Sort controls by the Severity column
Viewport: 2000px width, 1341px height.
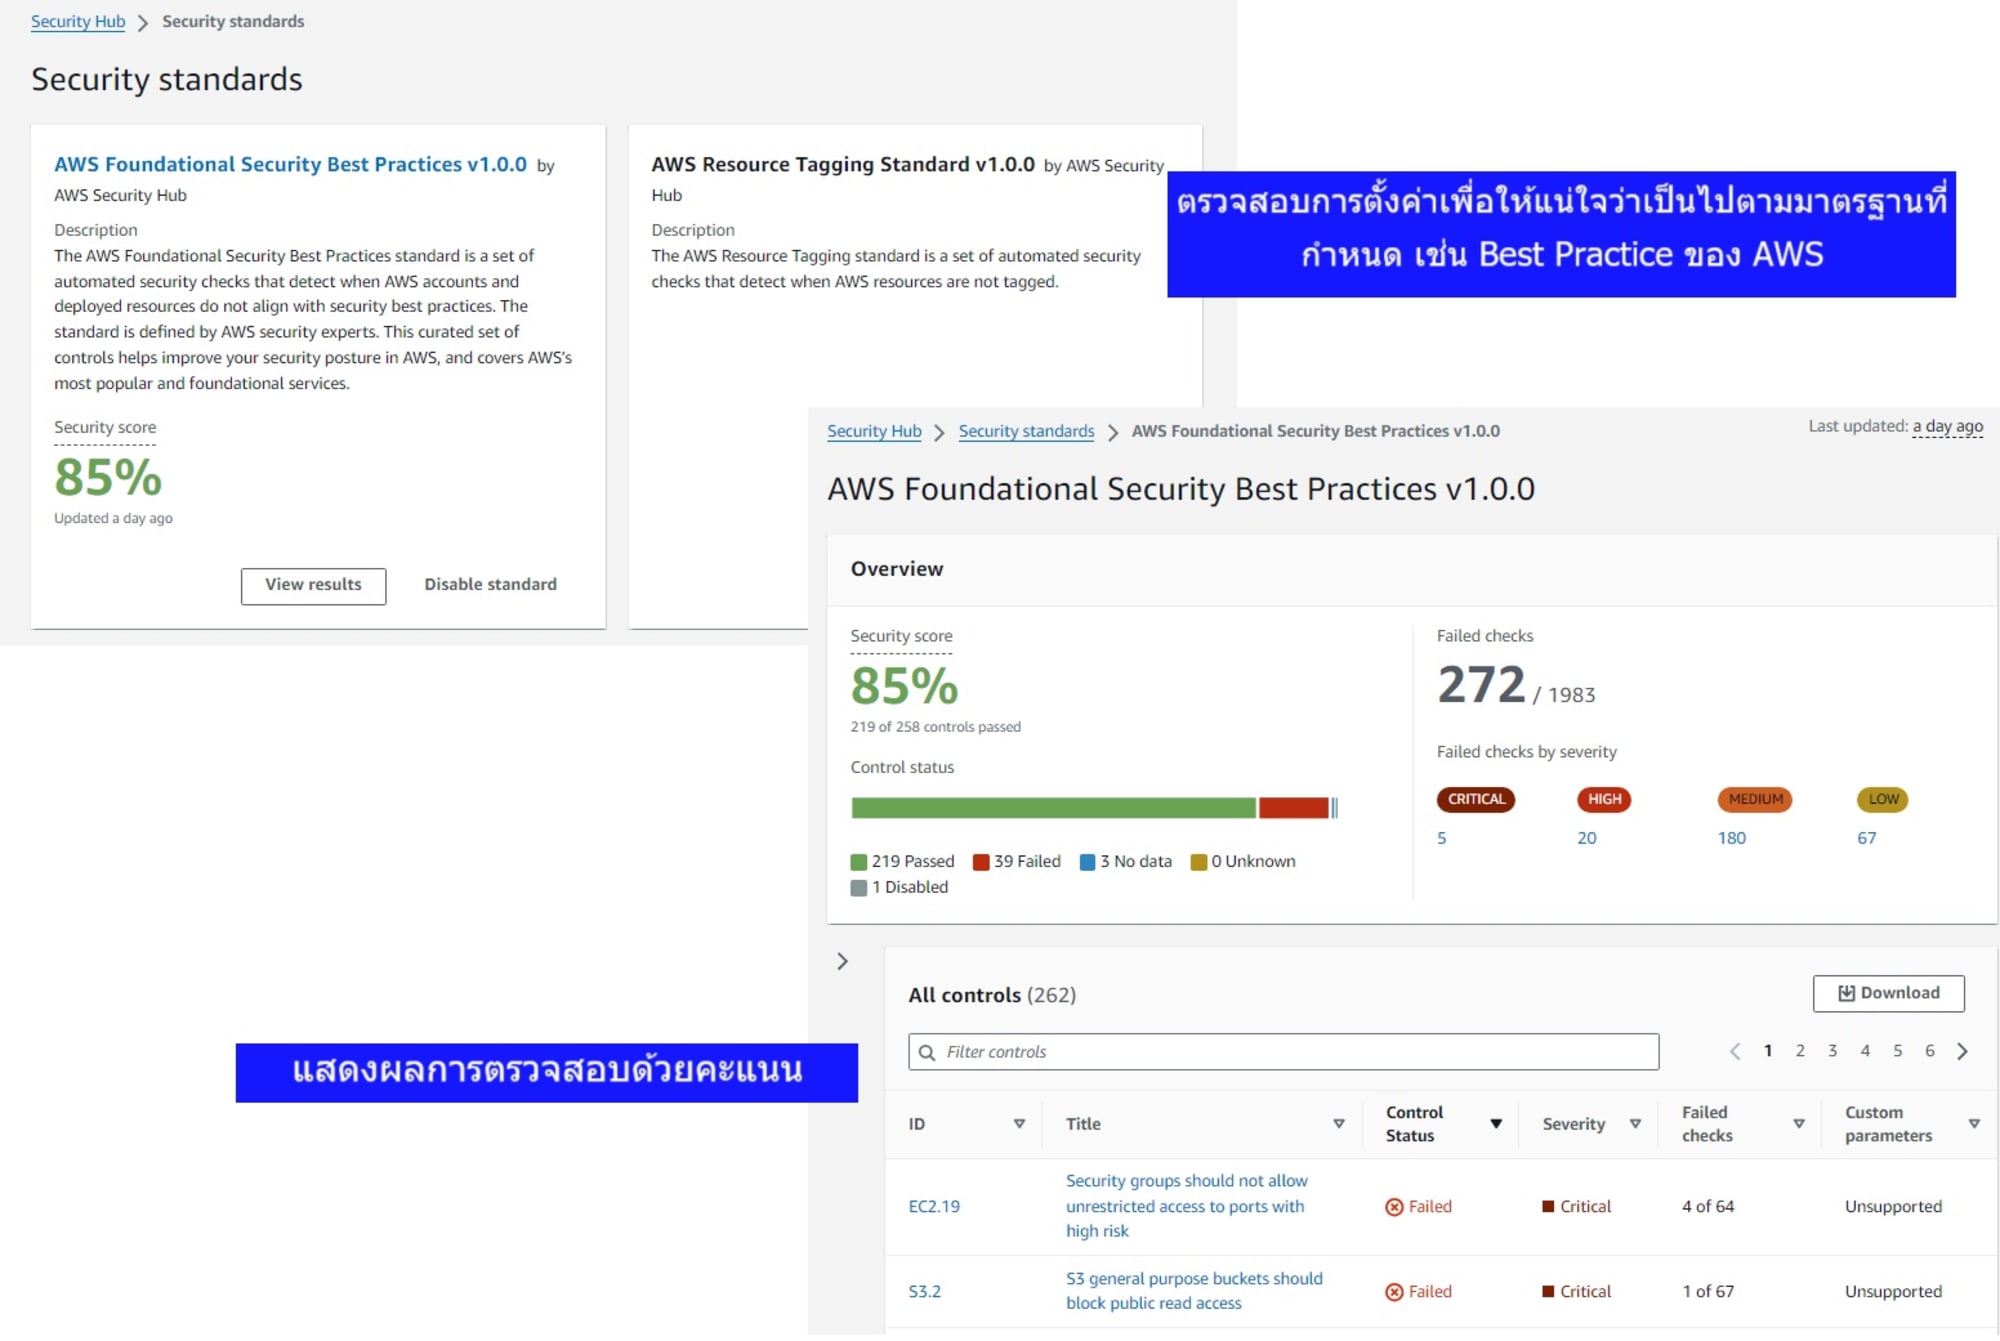point(1635,1124)
